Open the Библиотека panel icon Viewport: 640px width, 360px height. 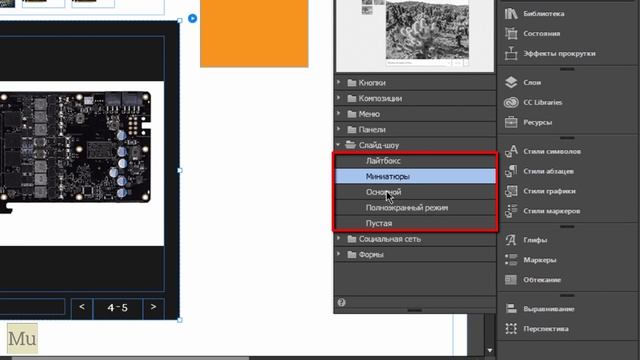(511, 13)
